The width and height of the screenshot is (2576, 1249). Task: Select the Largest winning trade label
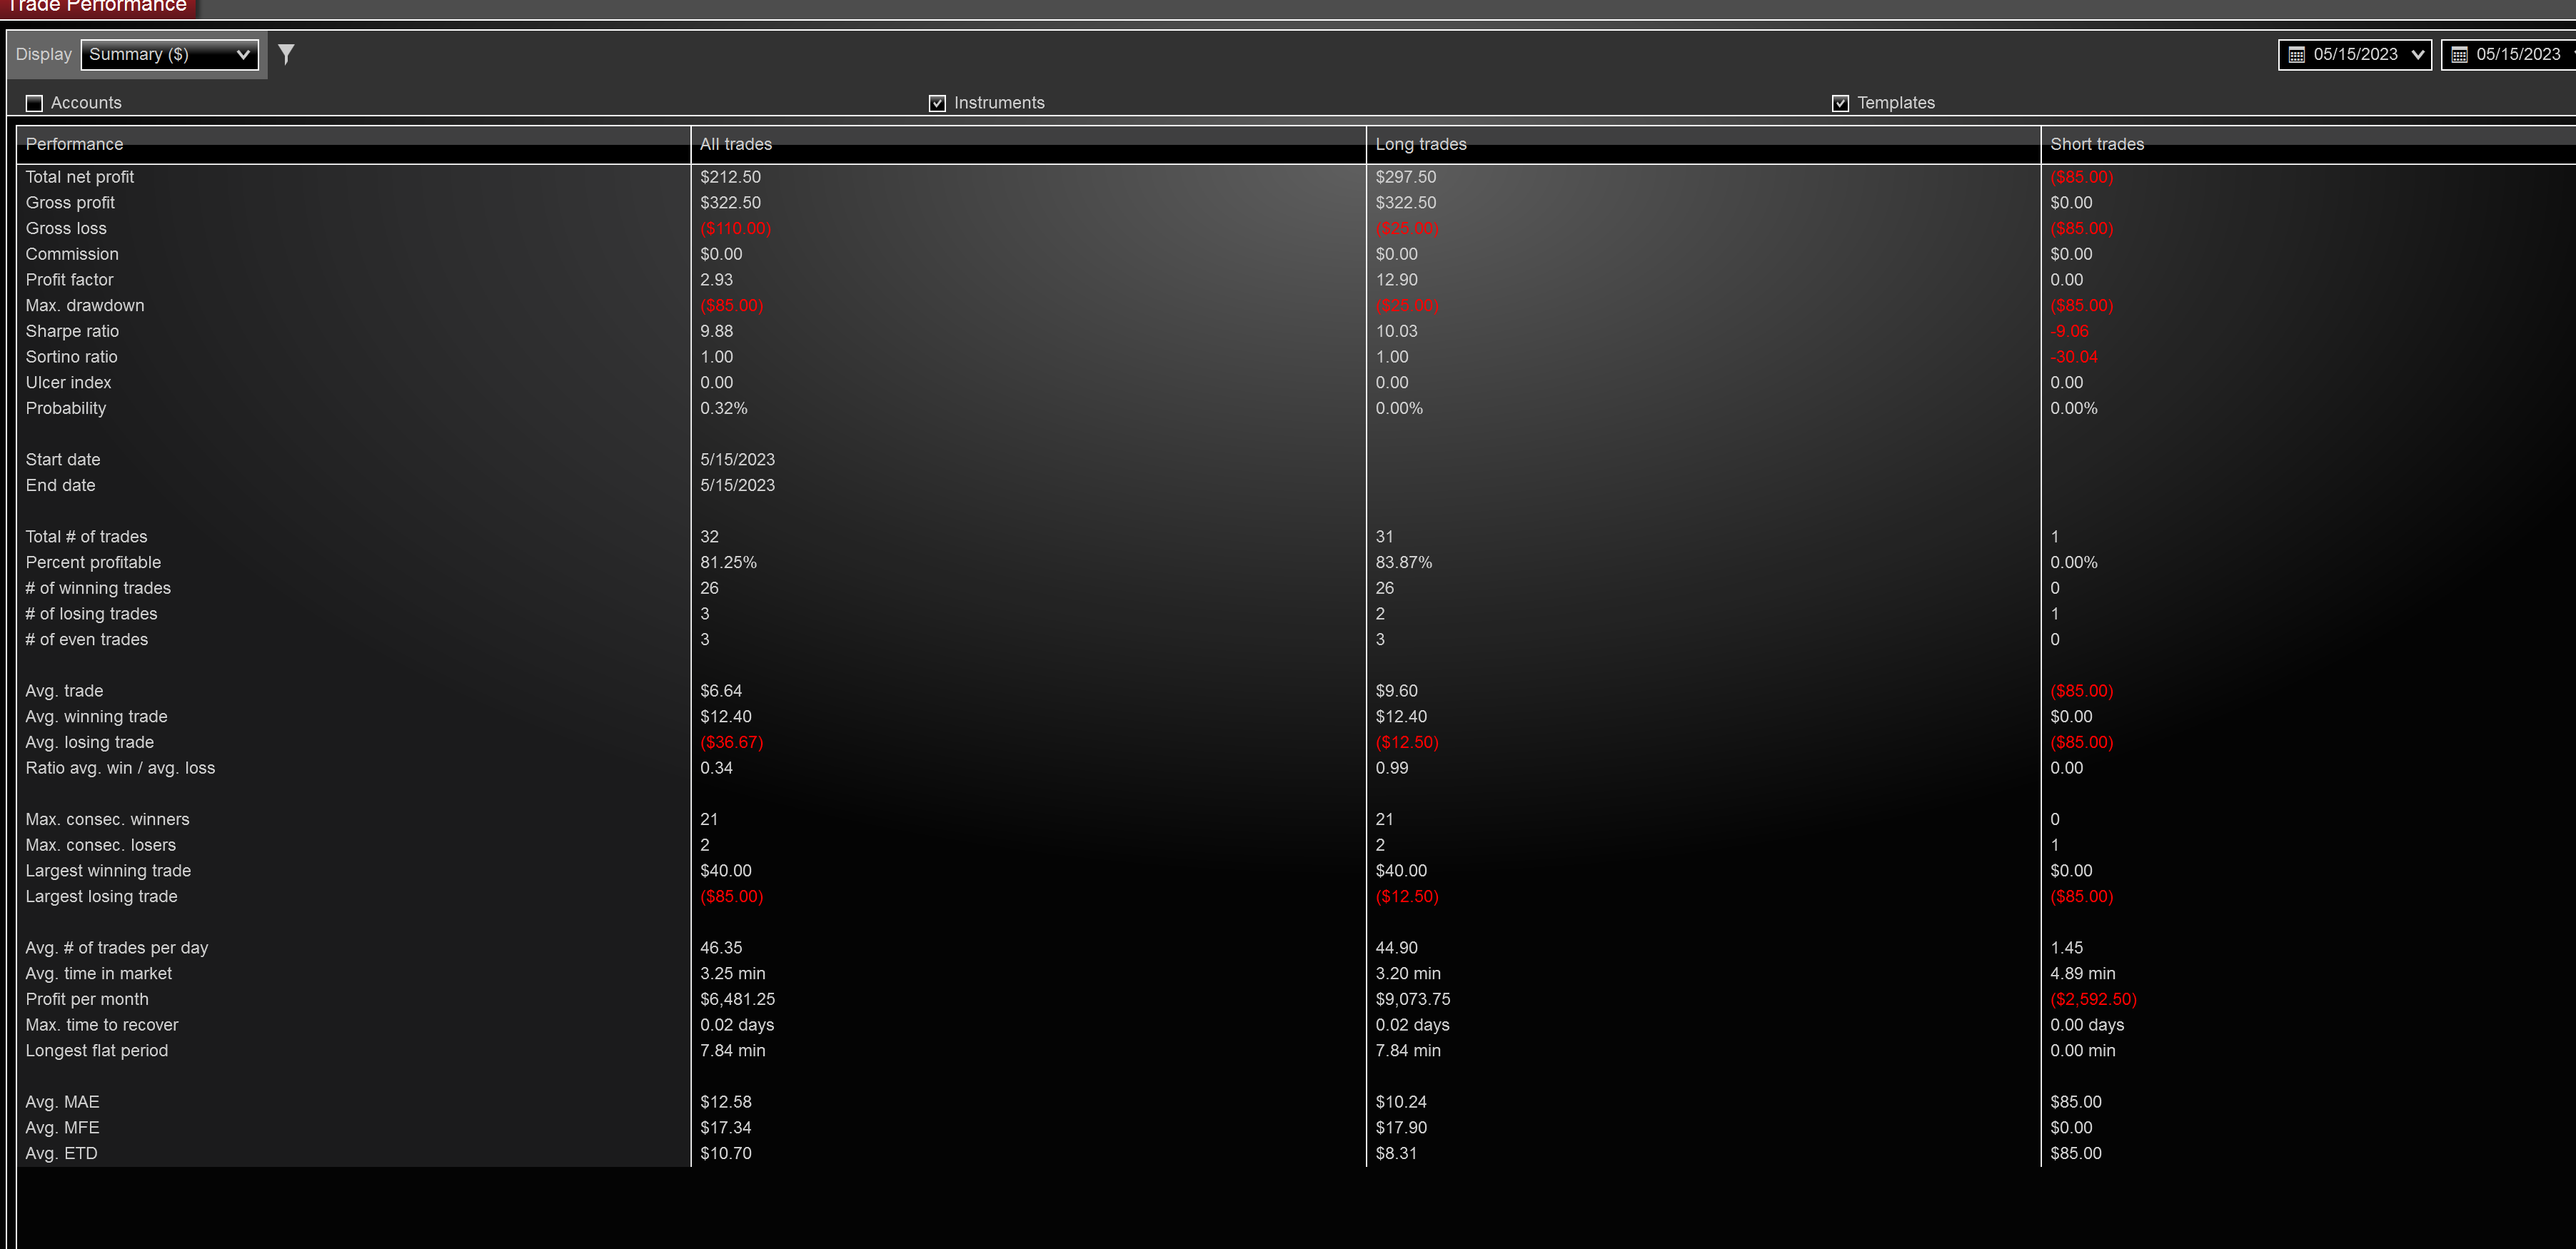(108, 871)
